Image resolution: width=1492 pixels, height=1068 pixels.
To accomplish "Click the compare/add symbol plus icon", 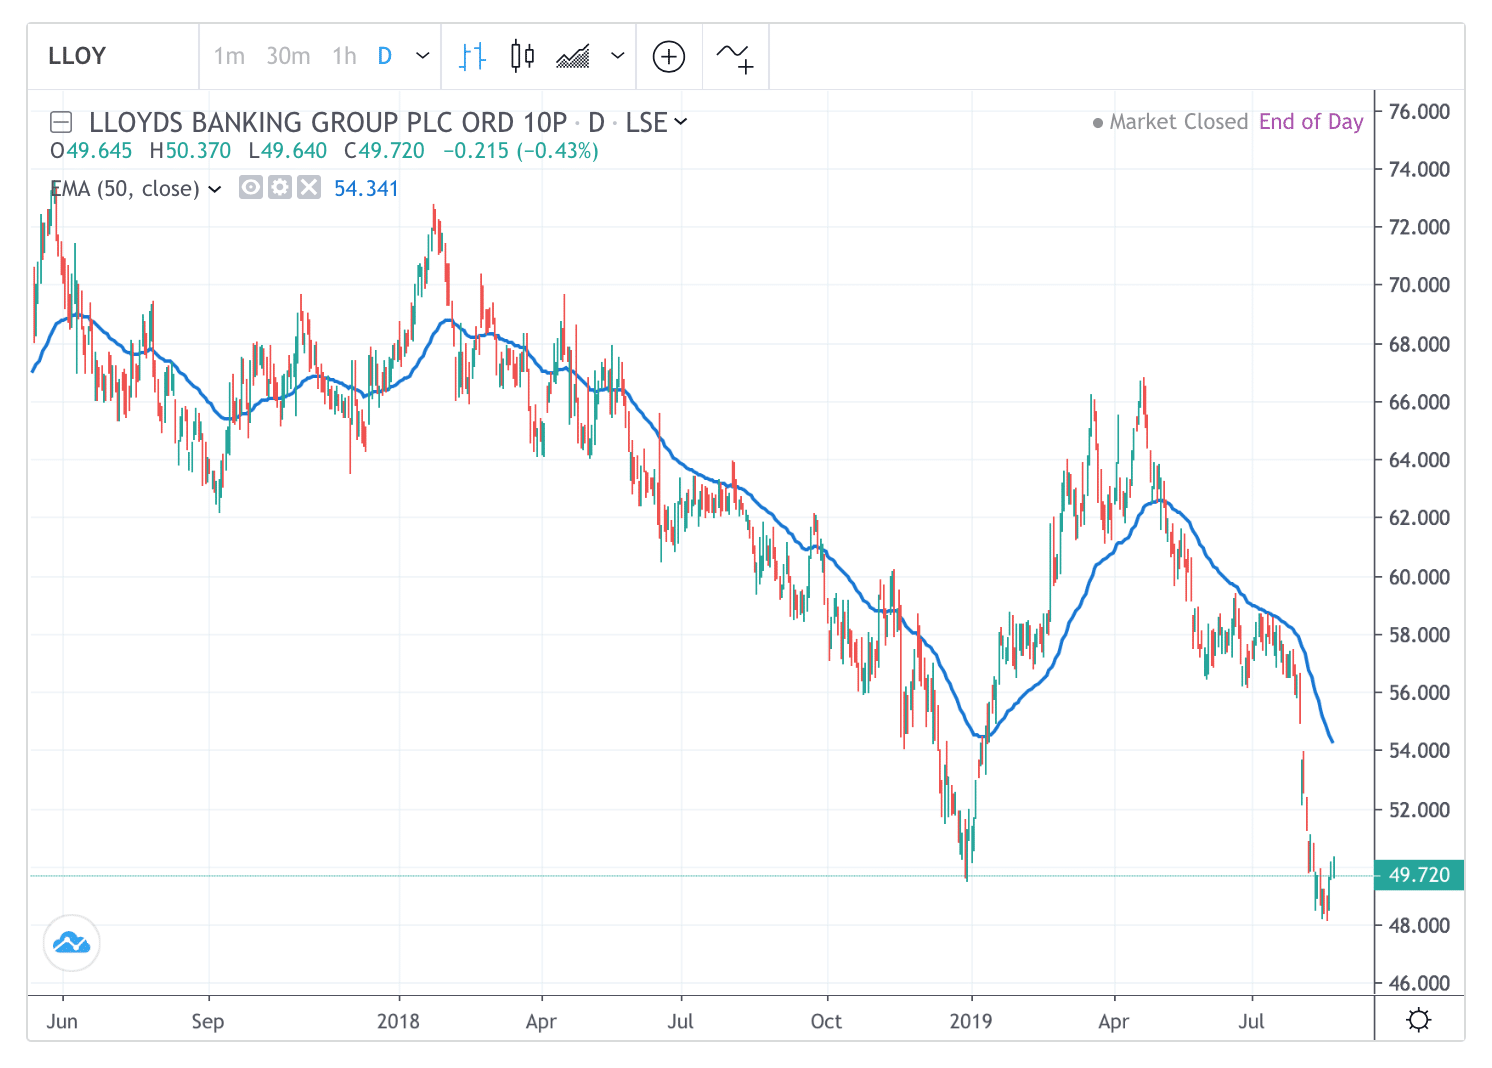I will coord(669,56).
